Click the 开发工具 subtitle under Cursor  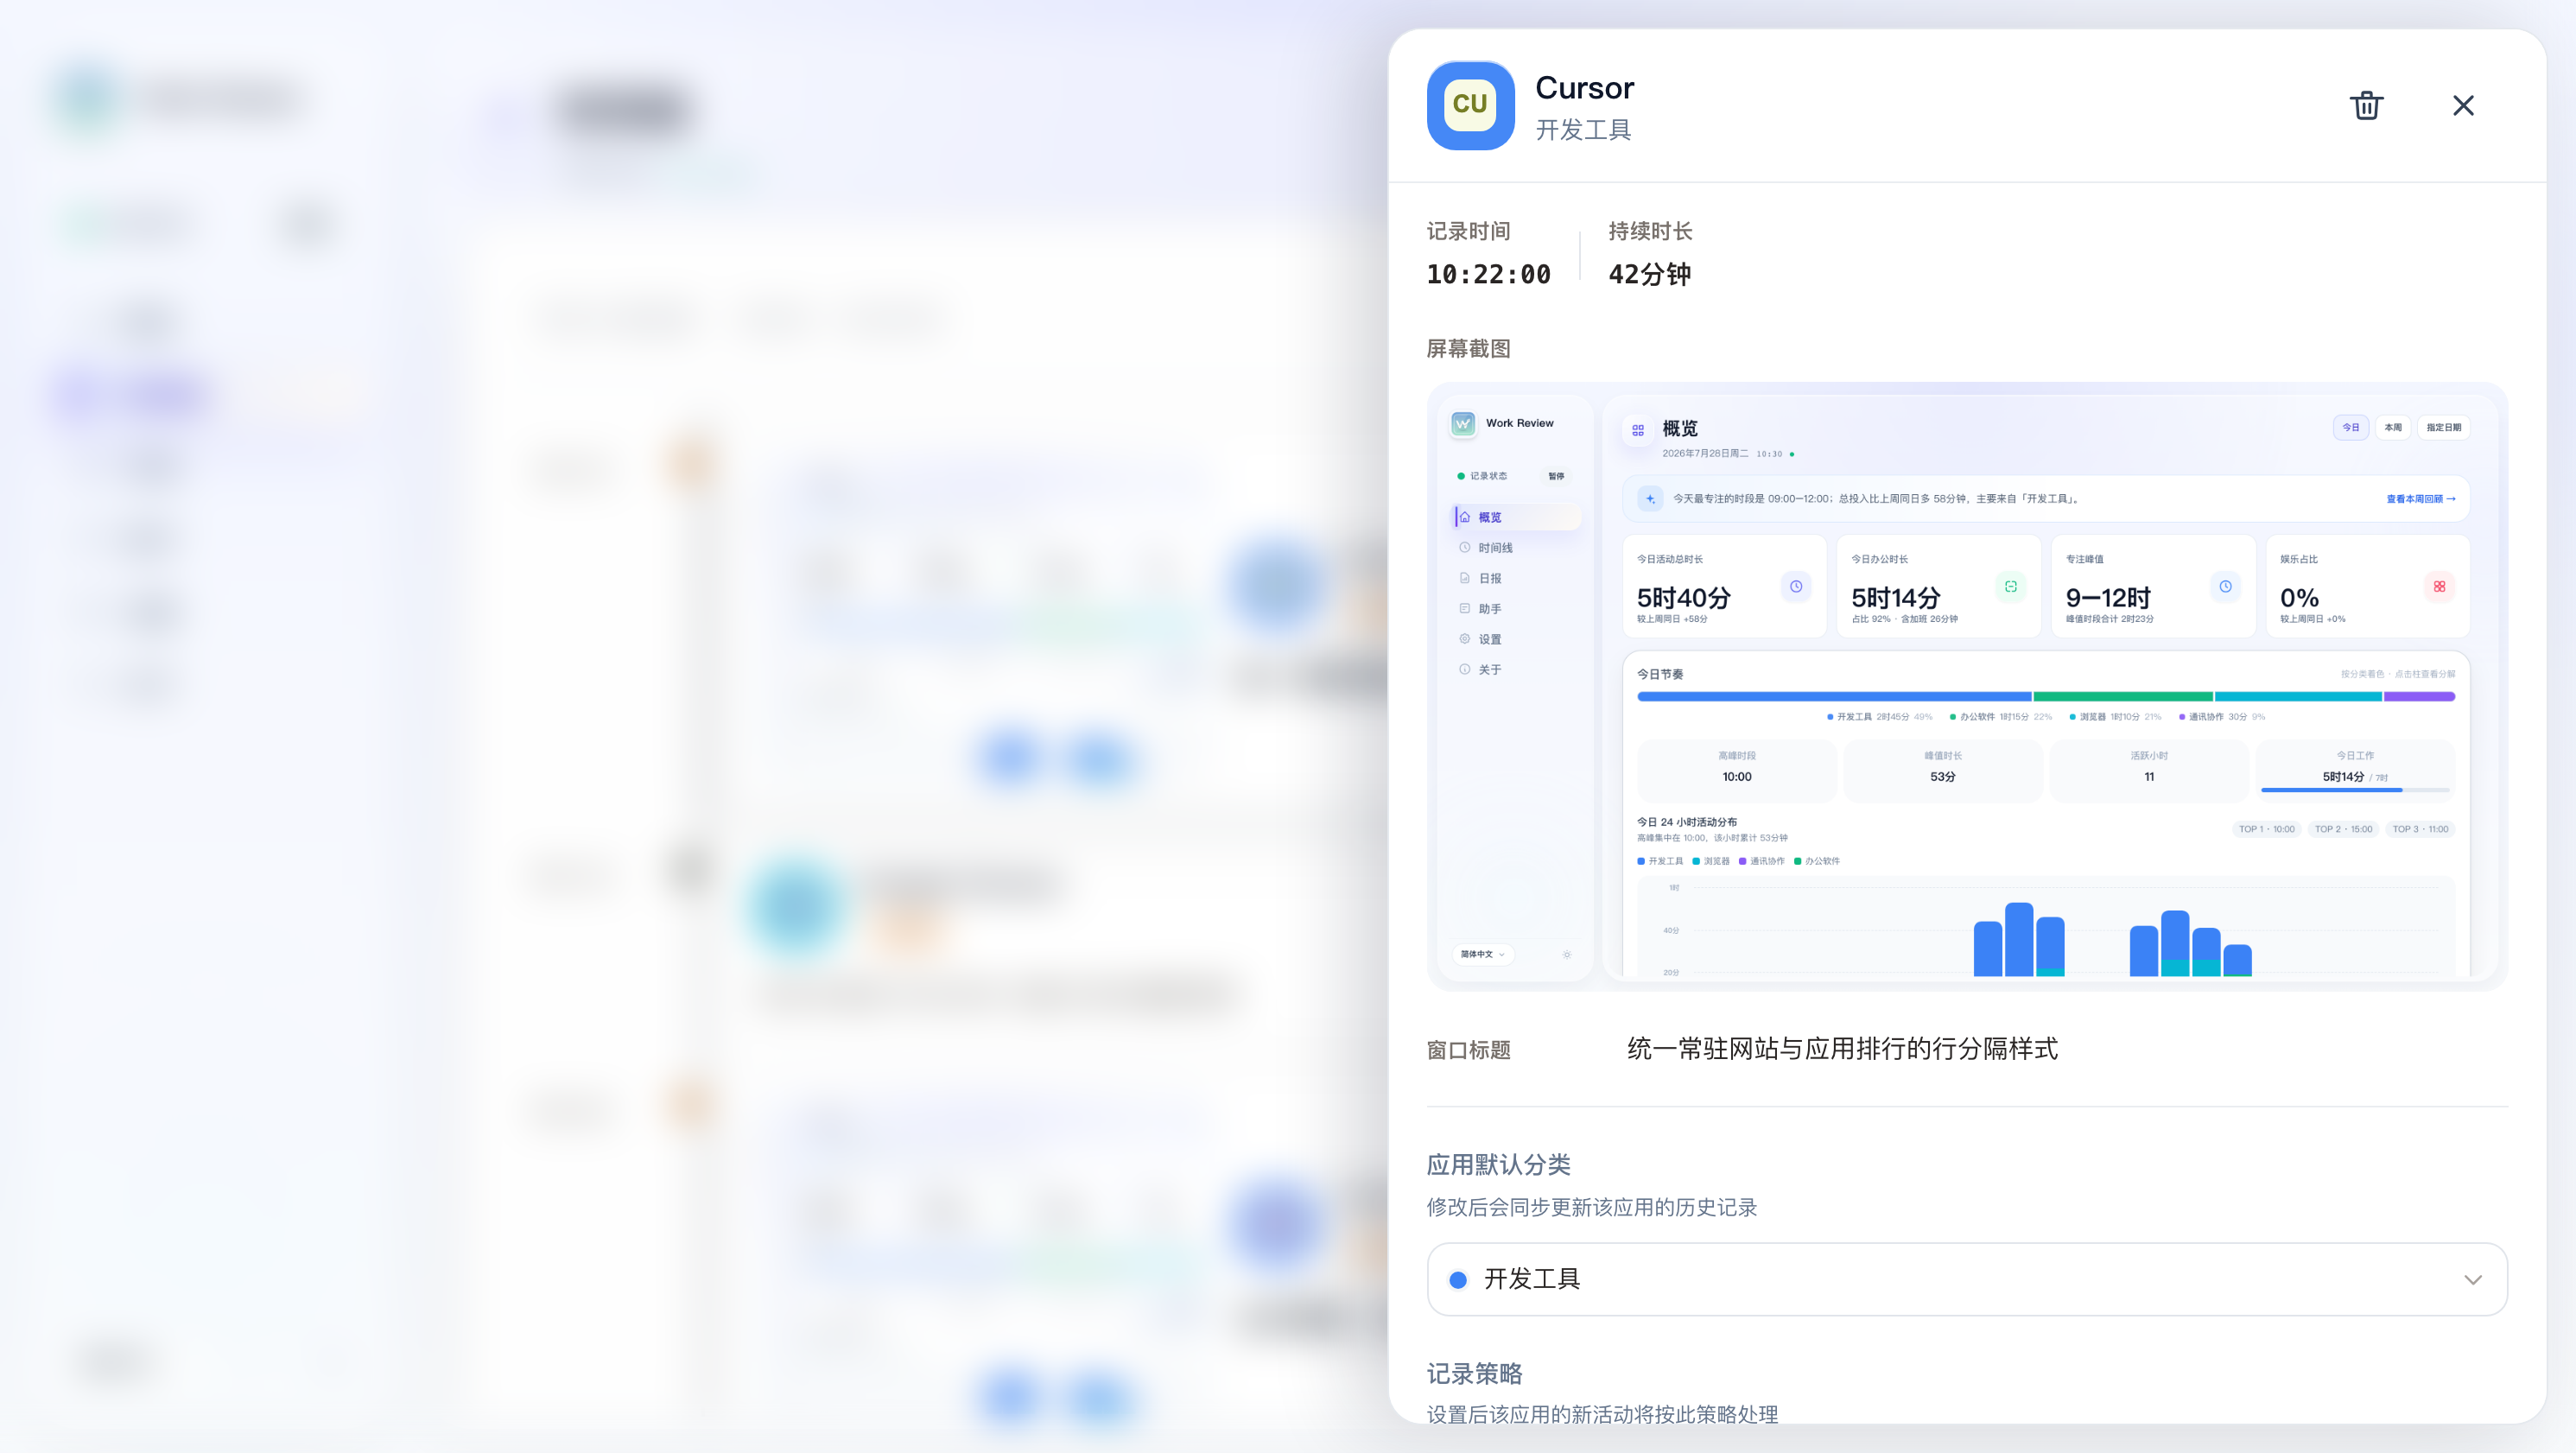pyautogui.click(x=1583, y=130)
